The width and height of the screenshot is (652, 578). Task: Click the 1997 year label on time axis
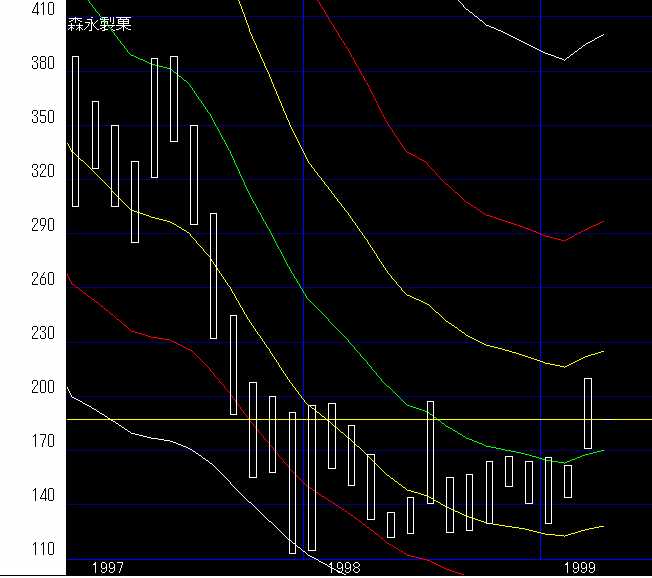click(107, 567)
